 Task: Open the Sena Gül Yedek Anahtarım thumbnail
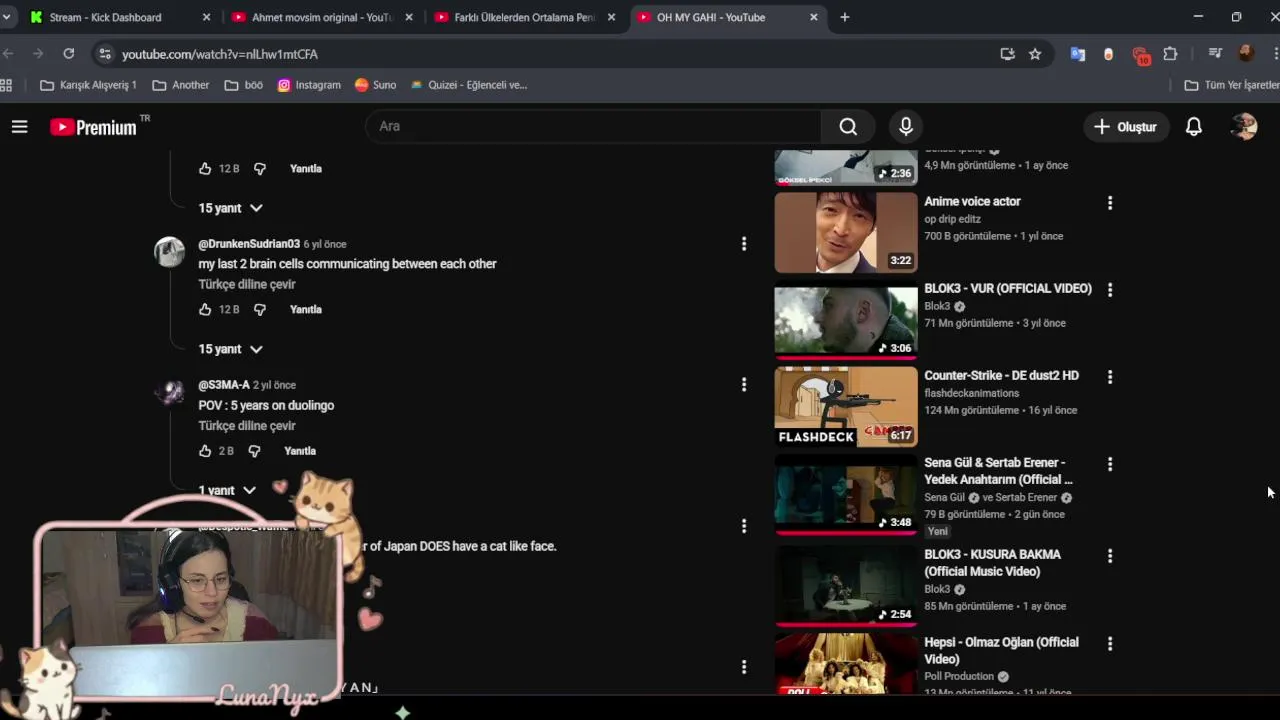[x=846, y=493]
